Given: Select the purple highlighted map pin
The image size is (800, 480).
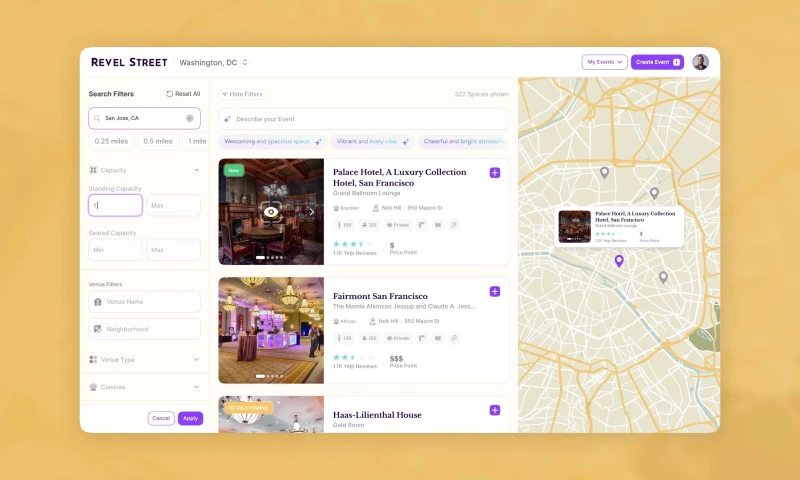Looking at the screenshot, I should pos(619,261).
